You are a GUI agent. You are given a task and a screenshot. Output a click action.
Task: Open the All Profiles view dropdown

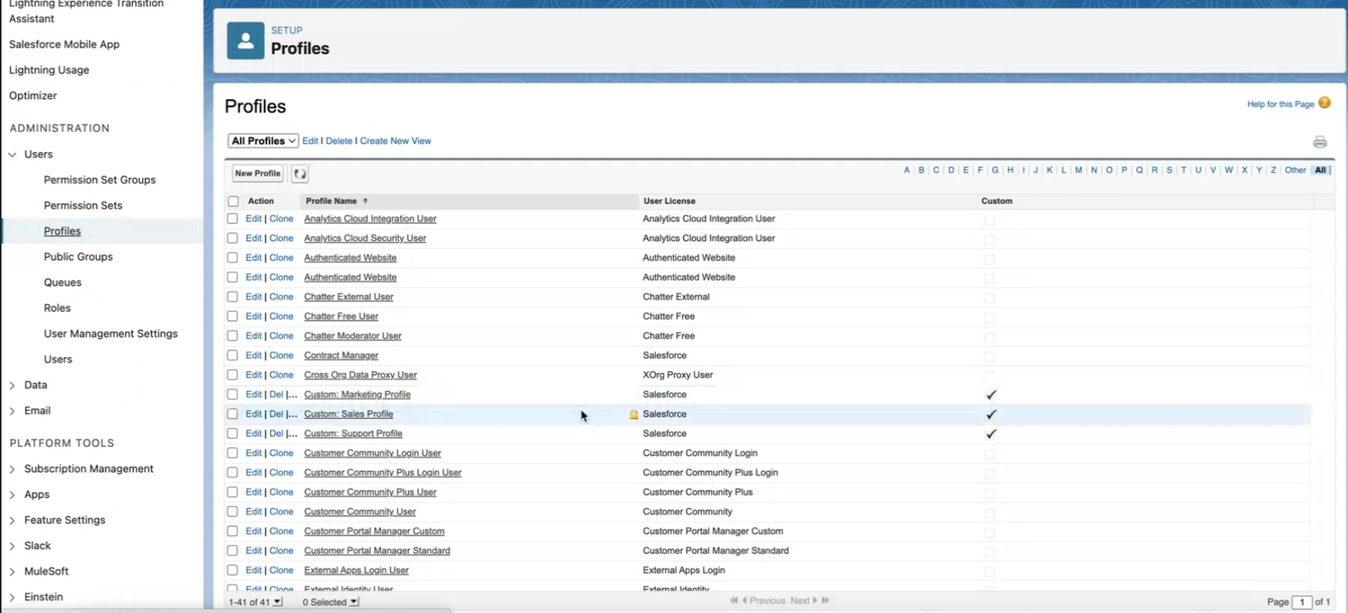(263, 141)
